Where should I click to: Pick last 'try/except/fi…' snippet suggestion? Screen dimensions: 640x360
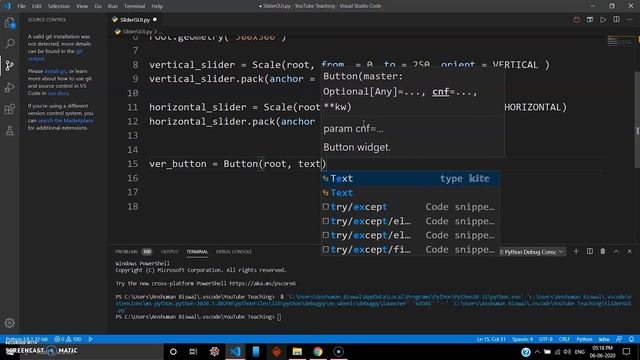click(x=410, y=249)
